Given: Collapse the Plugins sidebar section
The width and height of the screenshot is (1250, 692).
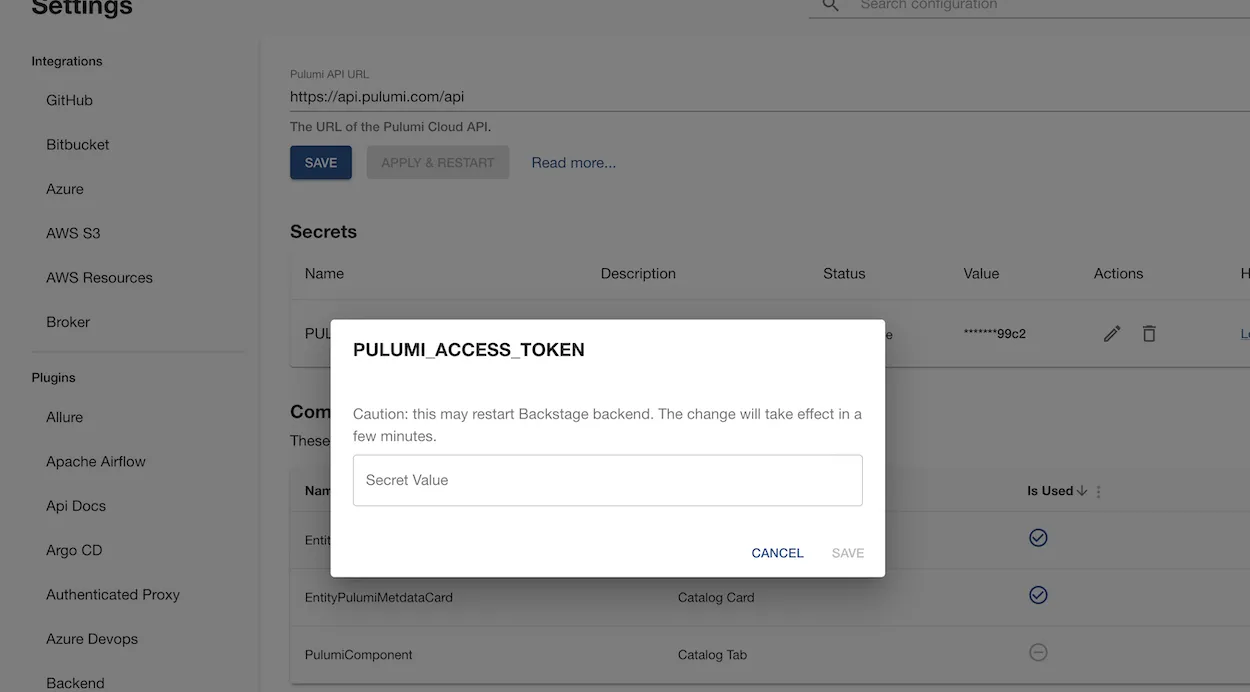Looking at the screenshot, I should 53,377.
